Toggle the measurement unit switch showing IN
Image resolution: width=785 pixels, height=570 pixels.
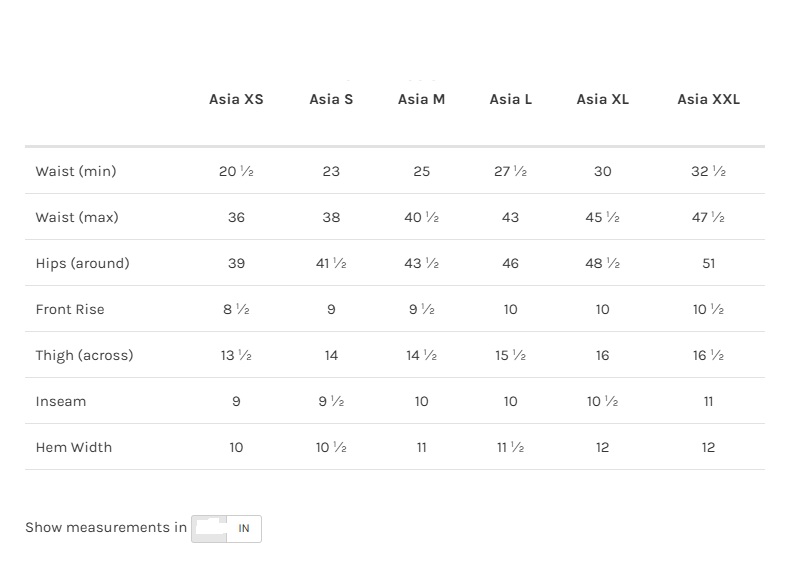[x=227, y=528]
